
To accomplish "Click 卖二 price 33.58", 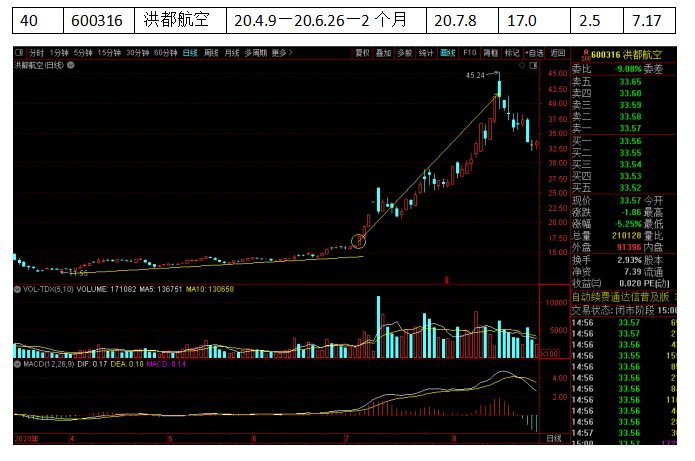I will [x=630, y=117].
